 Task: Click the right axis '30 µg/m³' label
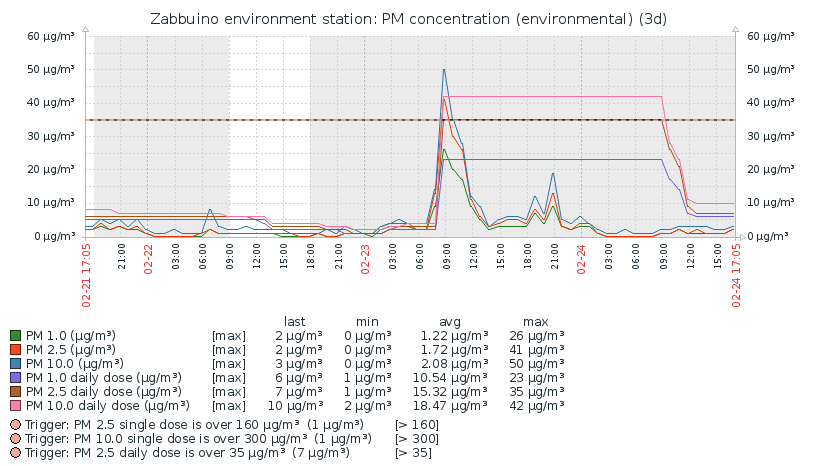(770, 136)
